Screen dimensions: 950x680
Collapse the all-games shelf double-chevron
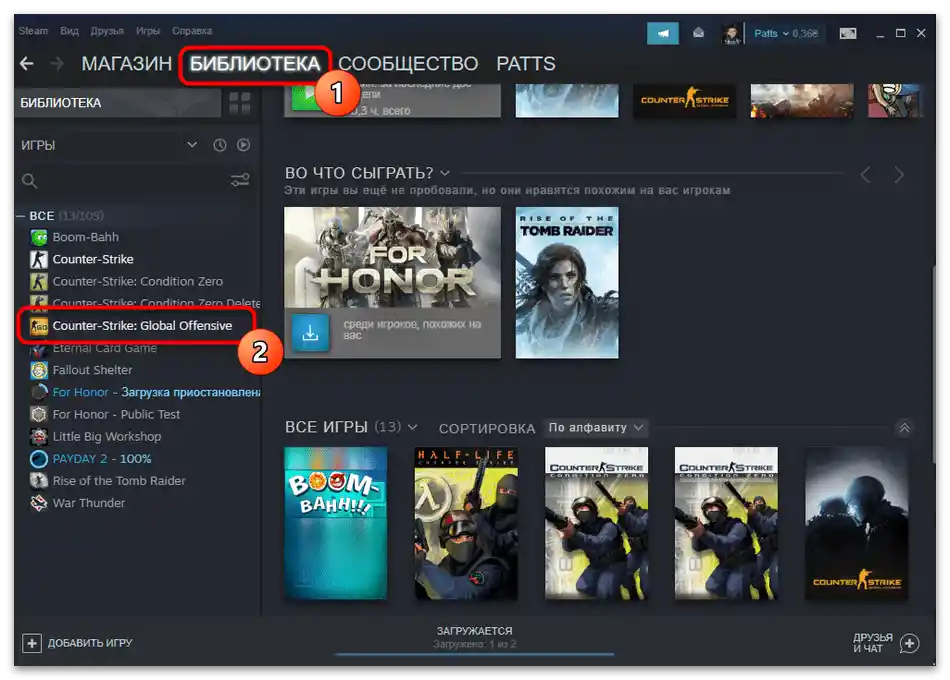pyautogui.click(x=904, y=428)
